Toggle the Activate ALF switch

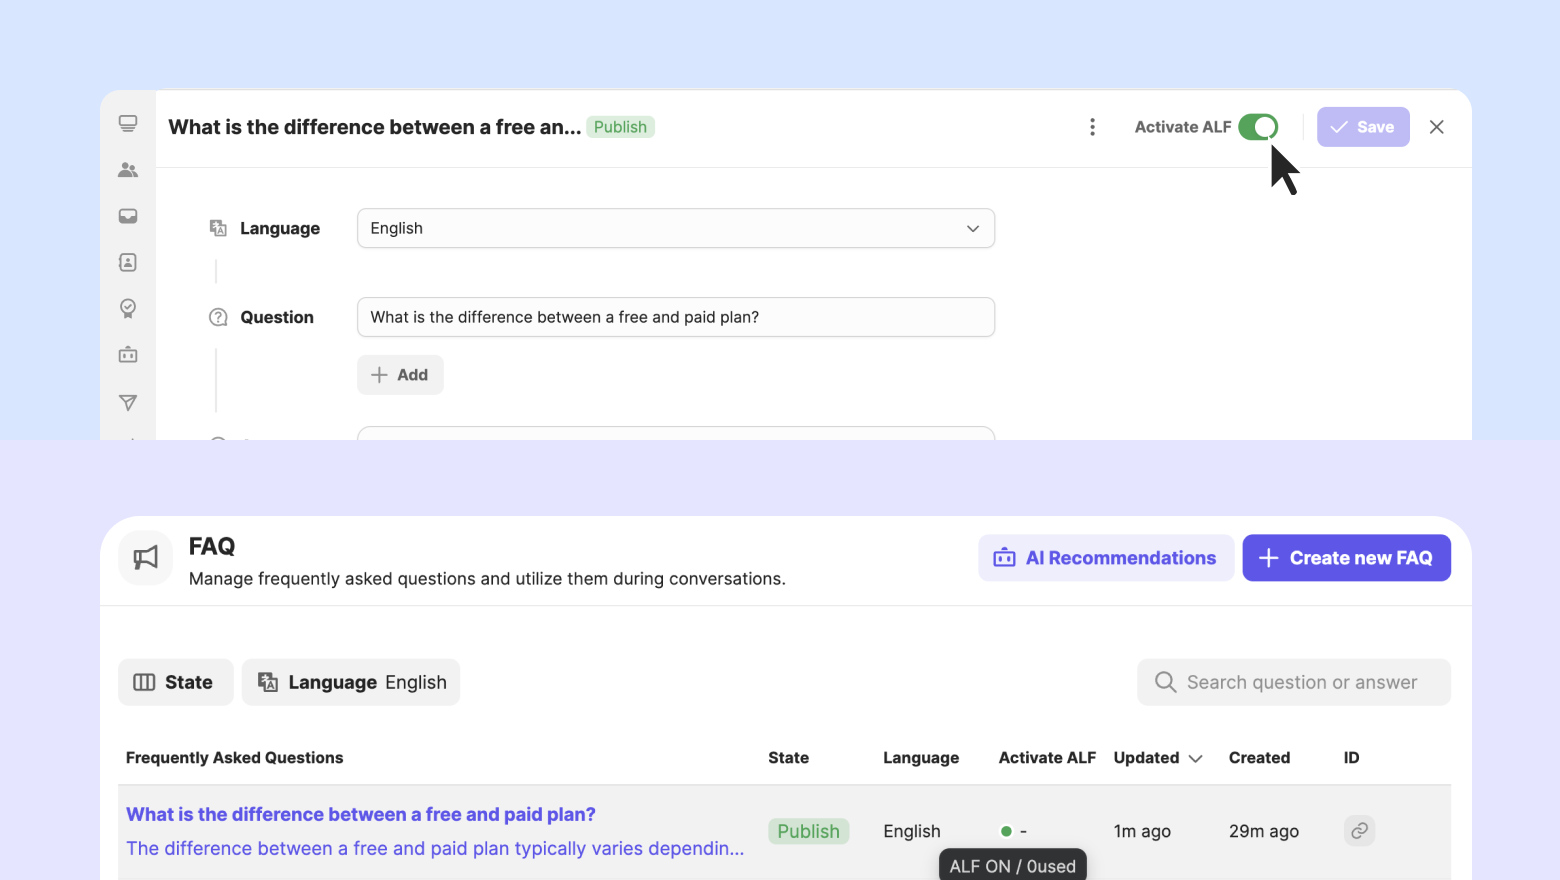coord(1257,127)
